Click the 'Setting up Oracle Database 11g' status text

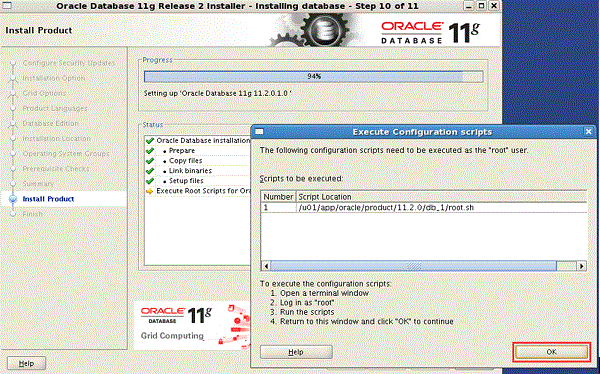coord(217,93)
